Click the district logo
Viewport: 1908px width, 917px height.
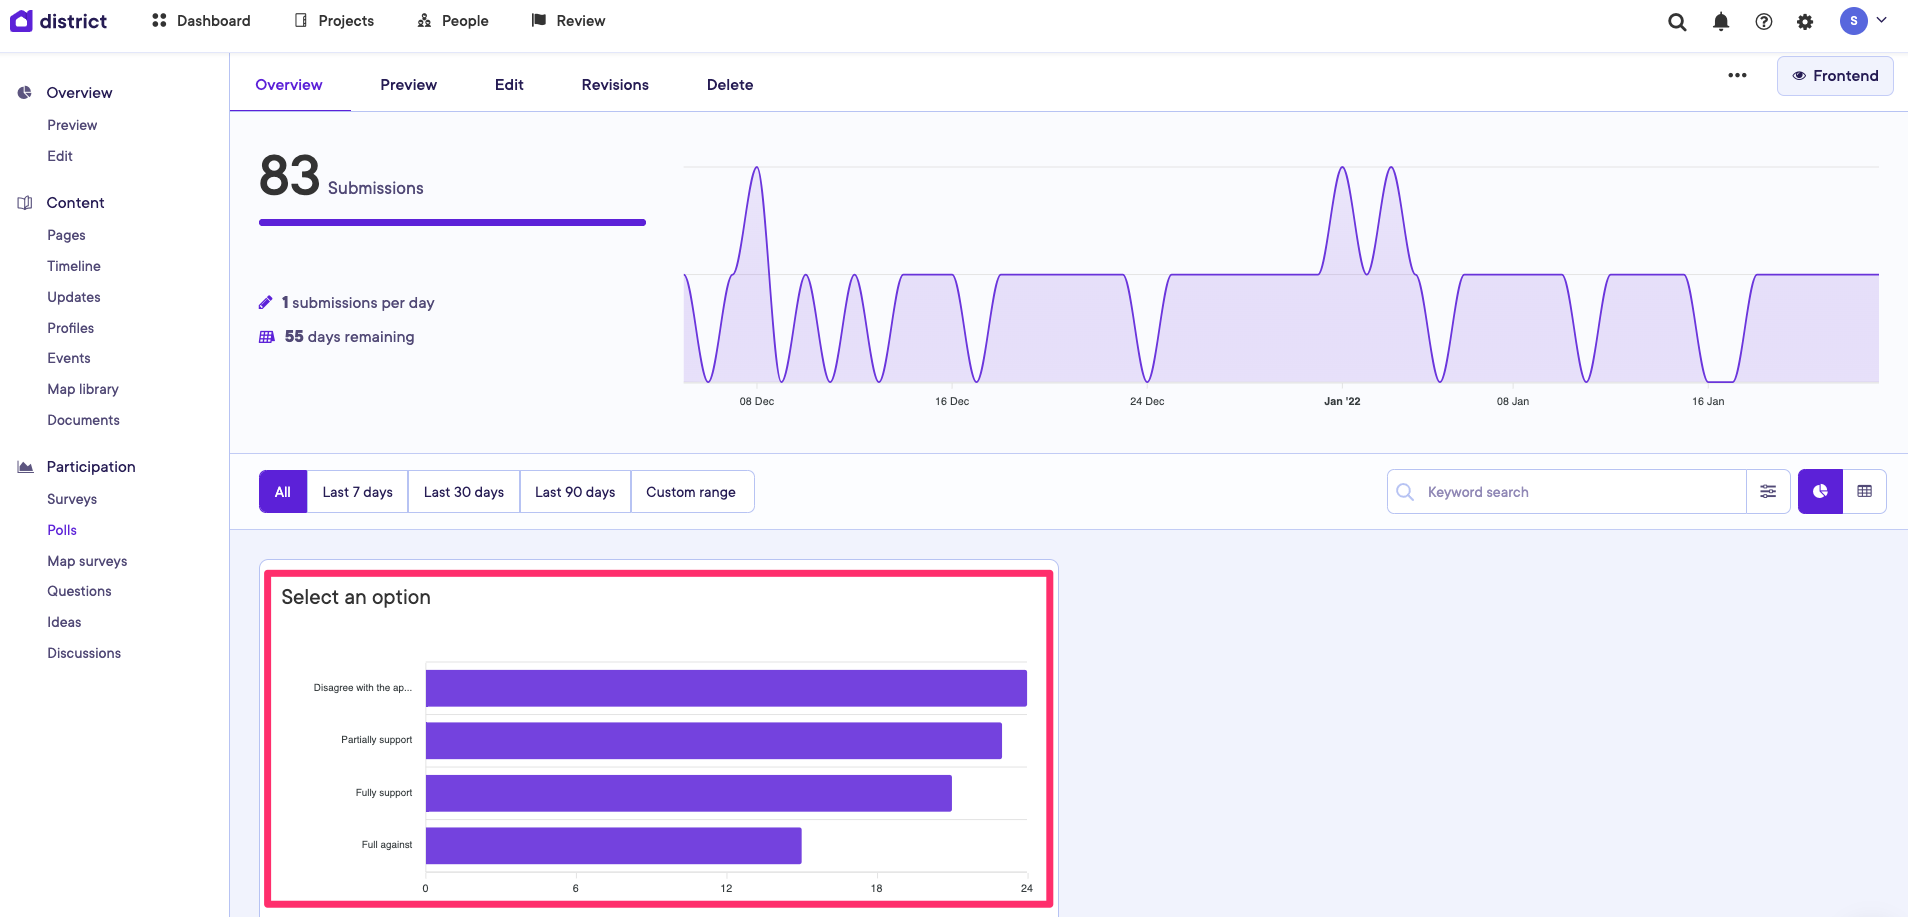(x=58, y=21)
